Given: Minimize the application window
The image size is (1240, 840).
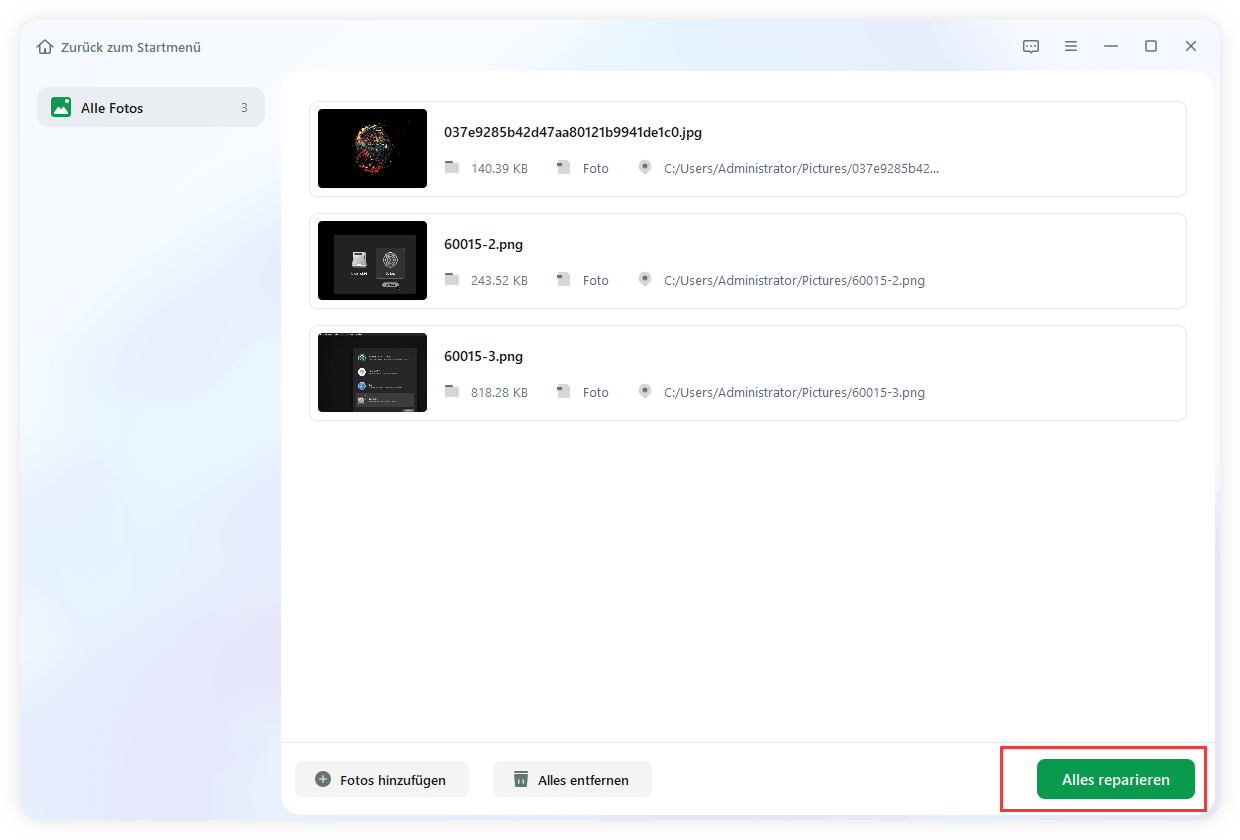Looking at the screenshot, I should click(1111, 46).
